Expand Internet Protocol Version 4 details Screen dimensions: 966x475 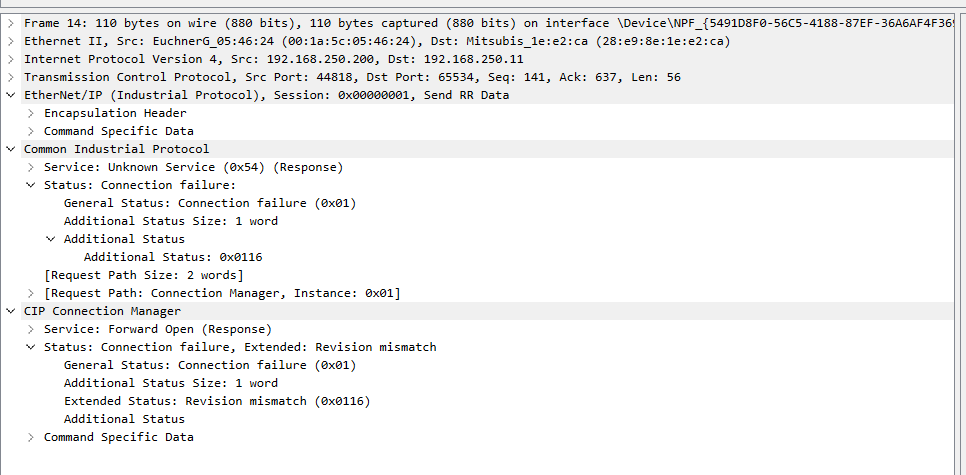[10, 59]
